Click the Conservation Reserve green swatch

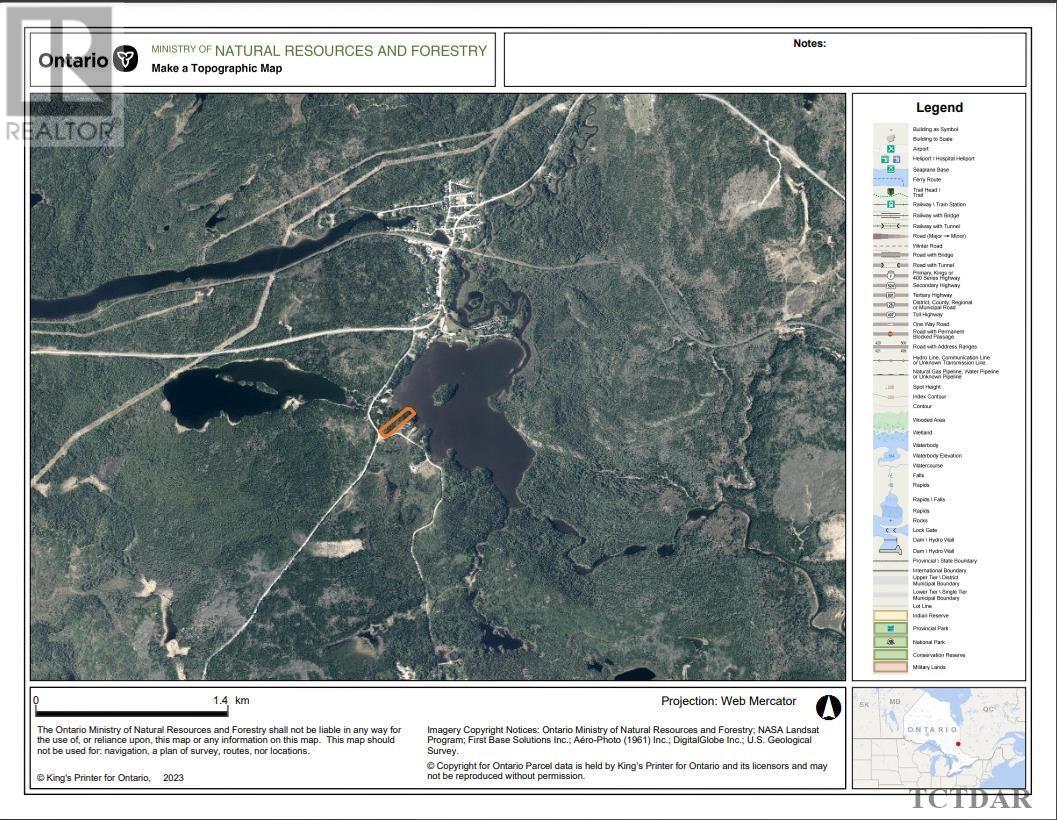click(890, 655)
